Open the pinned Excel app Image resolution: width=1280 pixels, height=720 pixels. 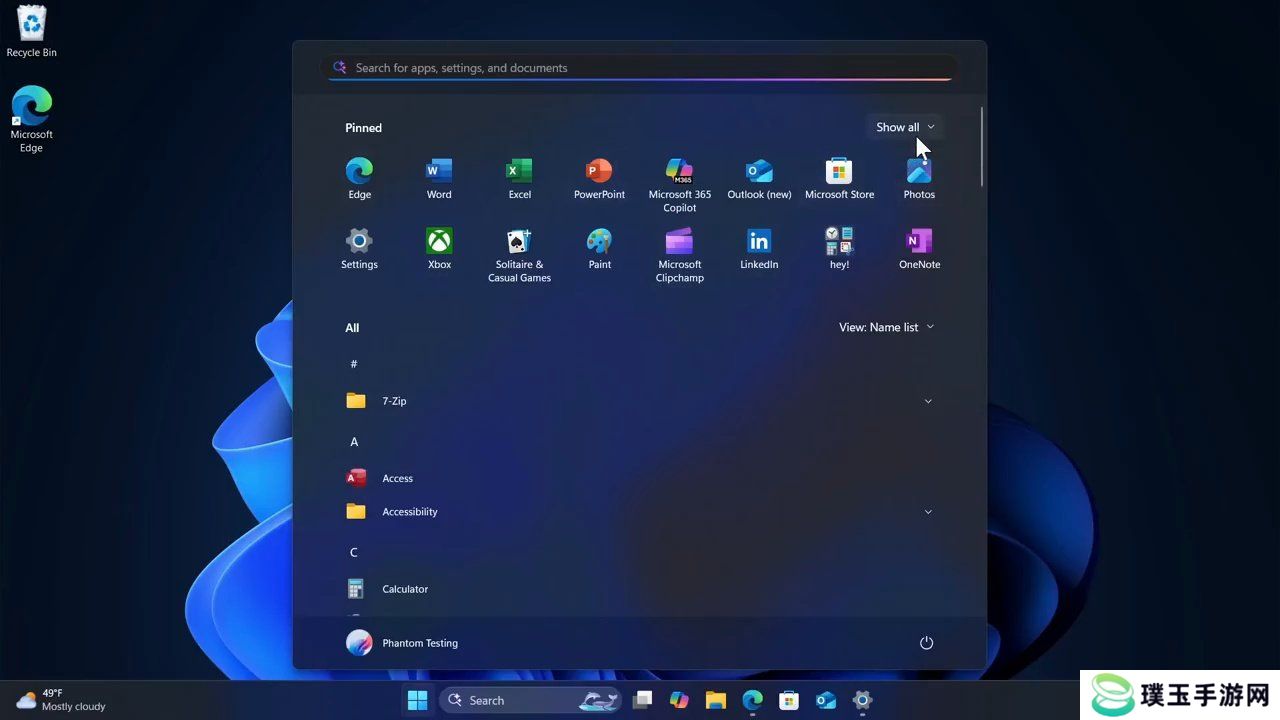point(519,179)
